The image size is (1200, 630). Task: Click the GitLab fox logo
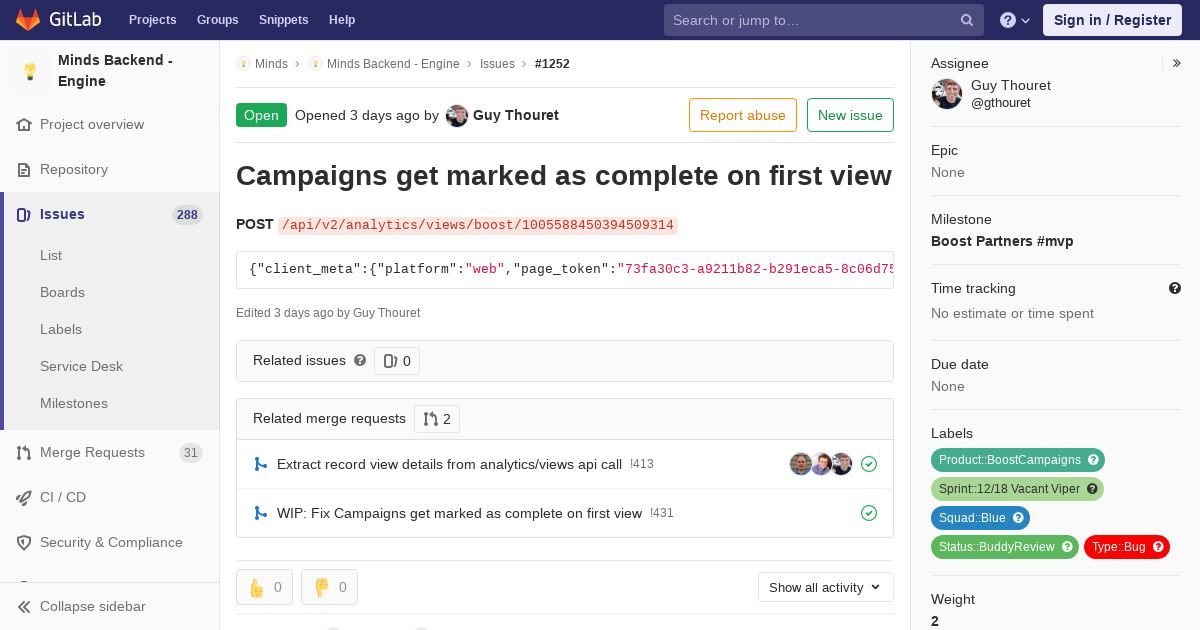(x=27, y=19)
